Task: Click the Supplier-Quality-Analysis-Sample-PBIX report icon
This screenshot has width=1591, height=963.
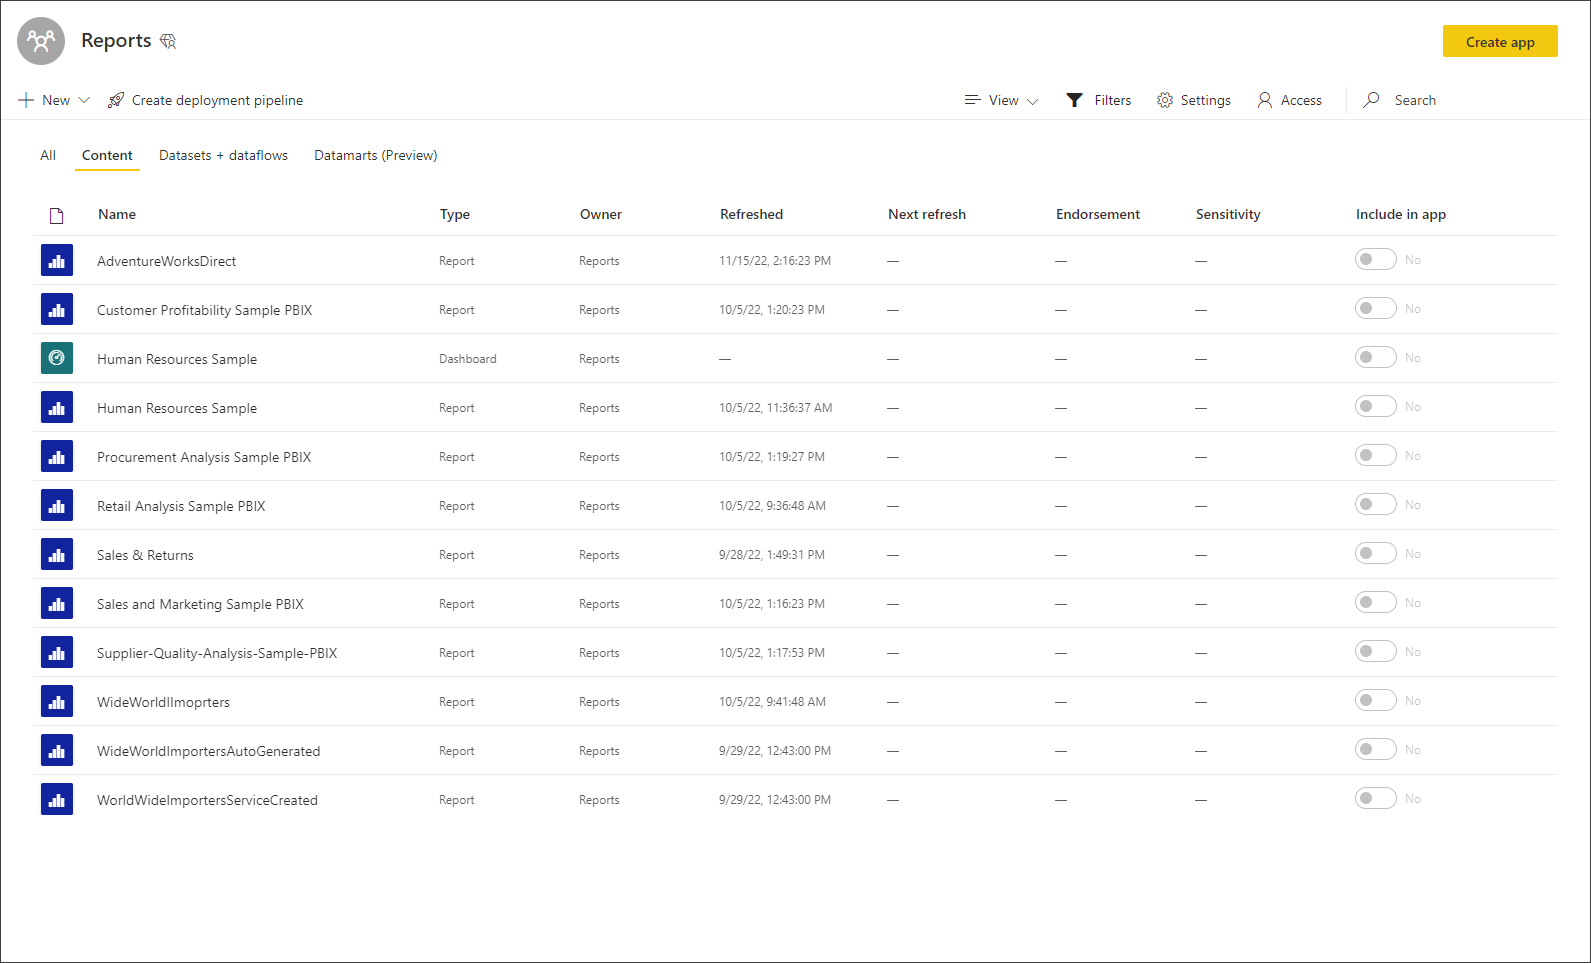Action: pos(57,652)
